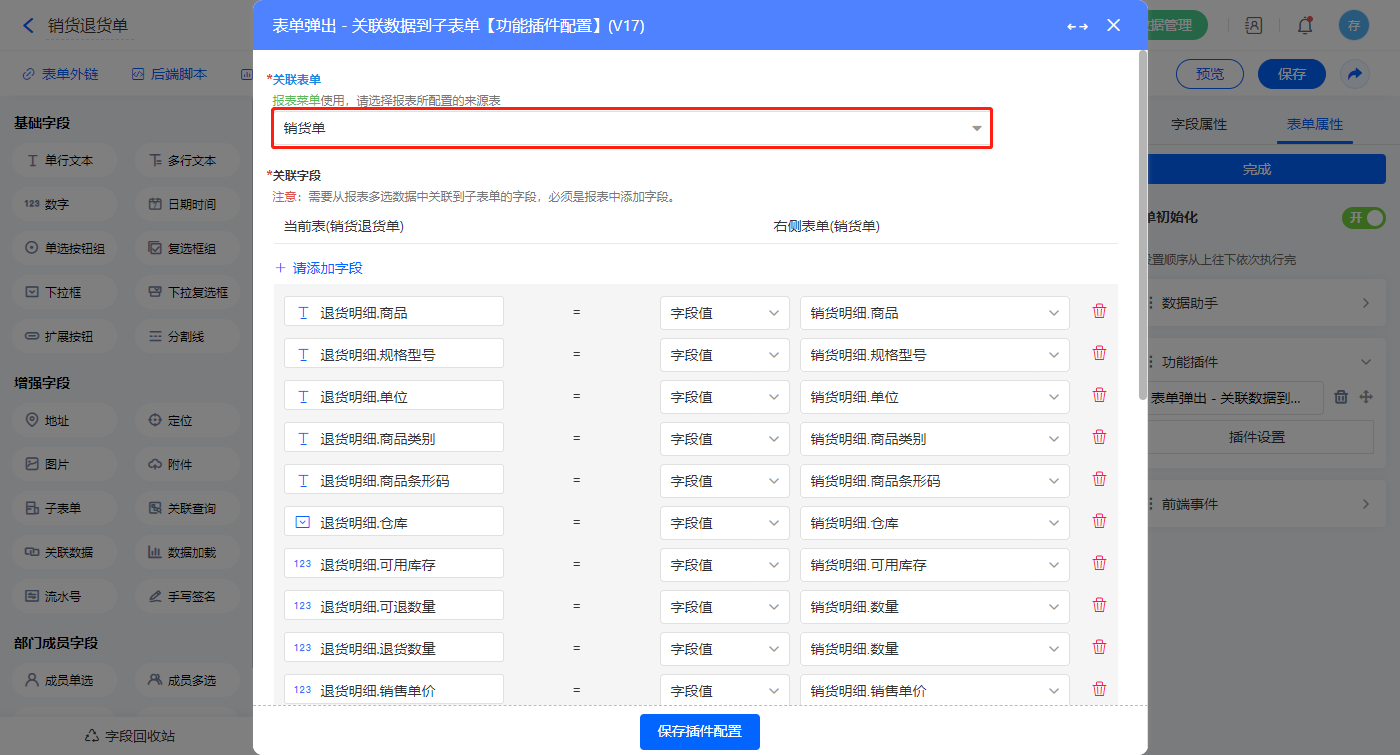Toggle dialog width with the expand arrows icon
Image resolution: width=1400 pixels, height=755 pixels.
(x=1077, y=26)
